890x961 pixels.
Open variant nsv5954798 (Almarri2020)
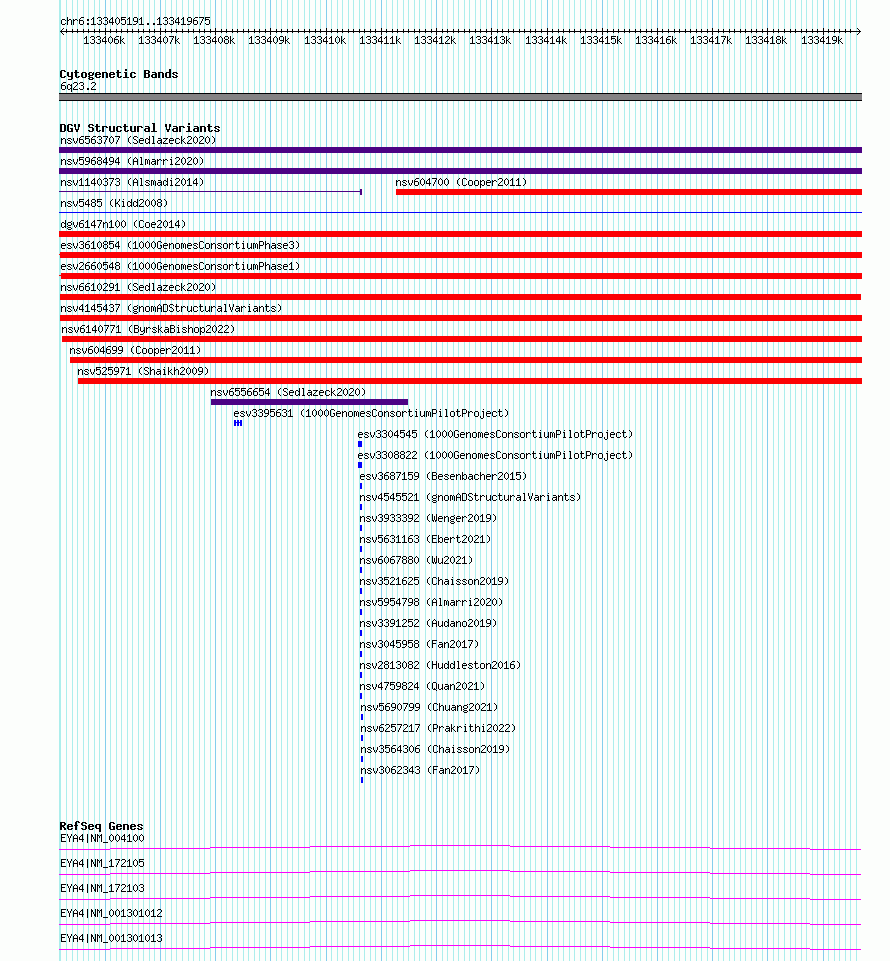(x=431, y=602)
